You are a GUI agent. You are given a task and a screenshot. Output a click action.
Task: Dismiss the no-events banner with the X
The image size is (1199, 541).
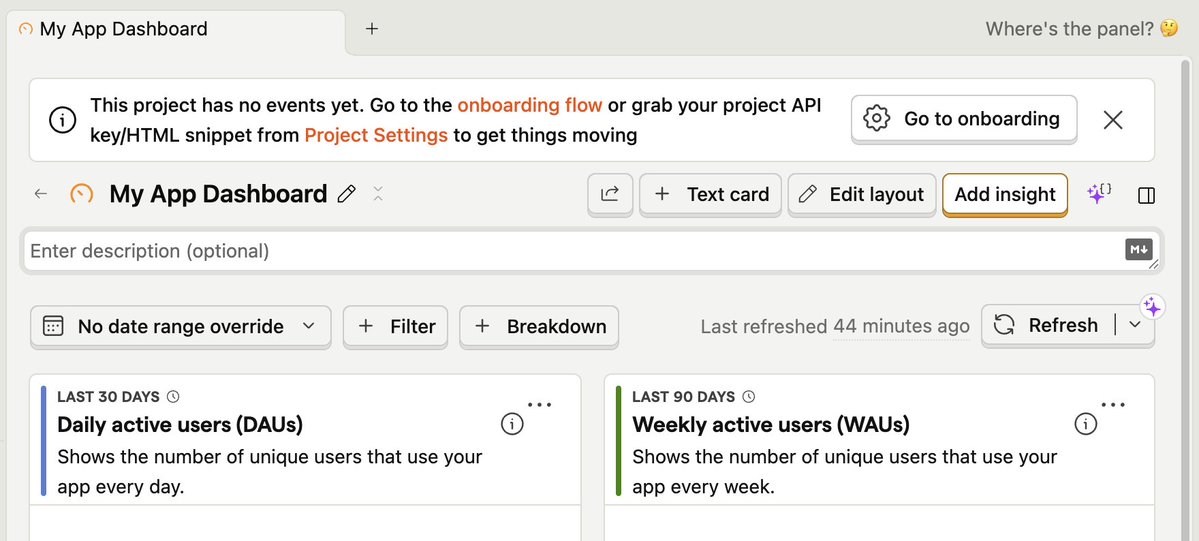[x=1113, y=120]
